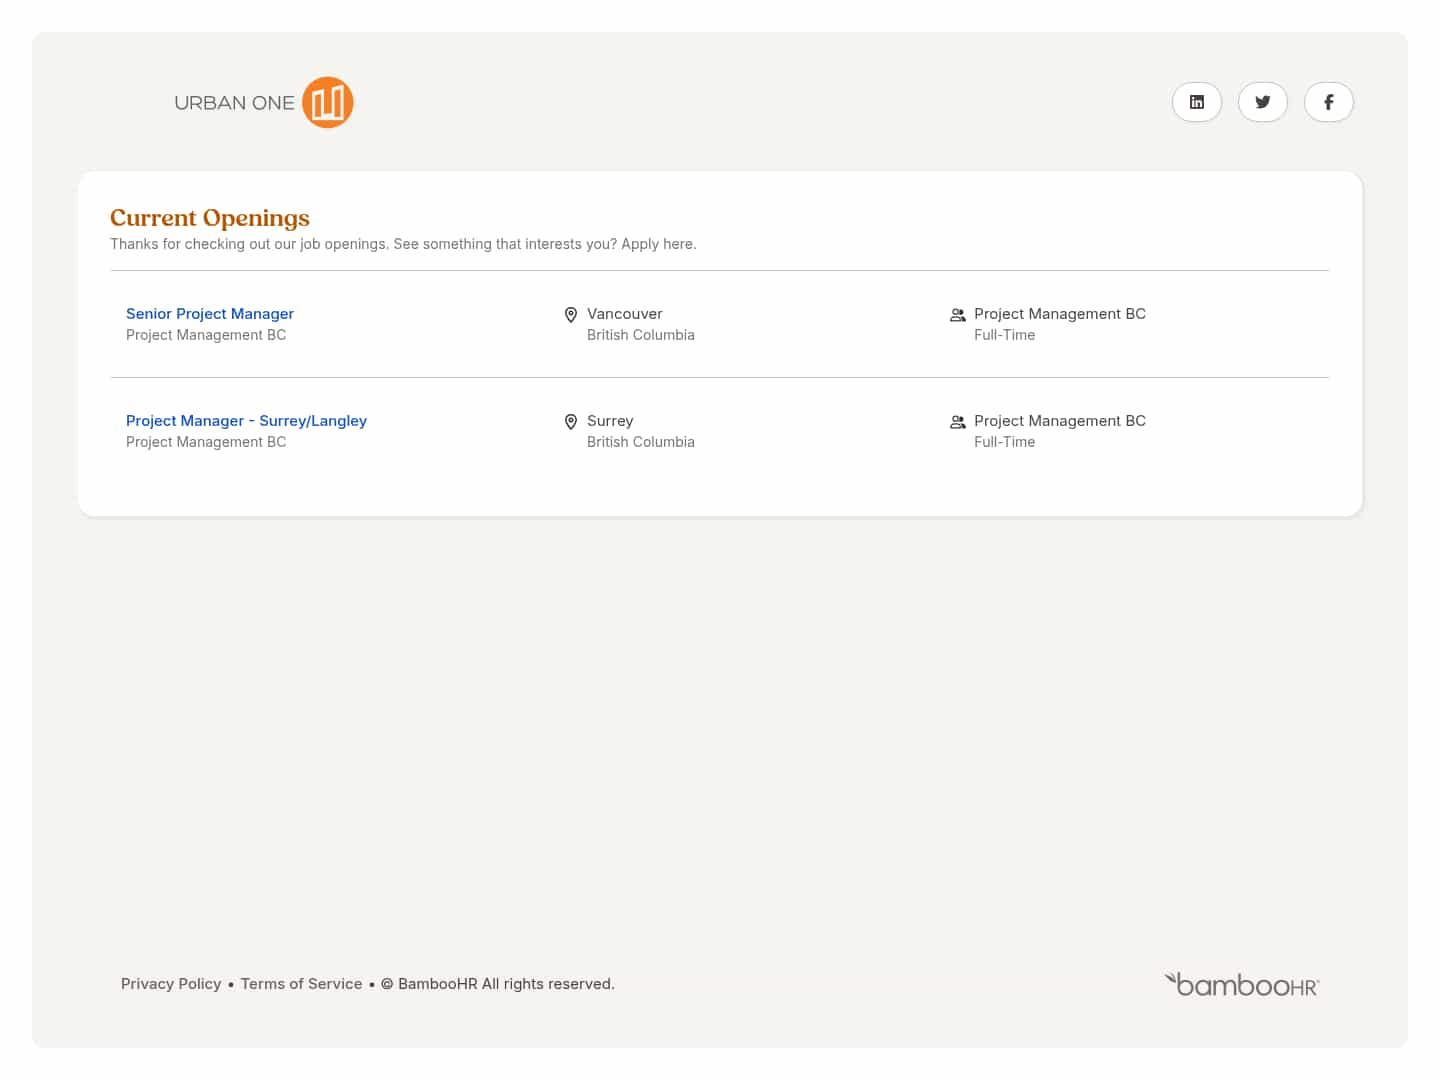Click the Facebook icon button
Screen dimensions: 1440x1080
1328,102
